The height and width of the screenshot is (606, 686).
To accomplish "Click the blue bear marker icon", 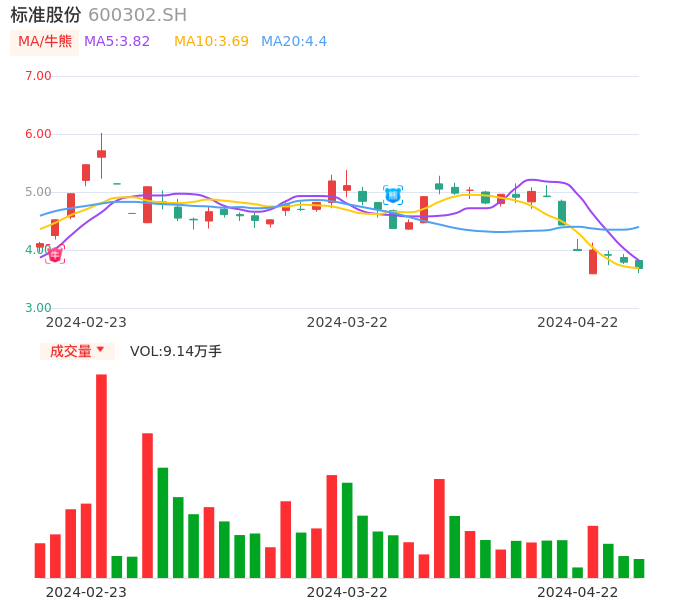I will pos(393,195).
